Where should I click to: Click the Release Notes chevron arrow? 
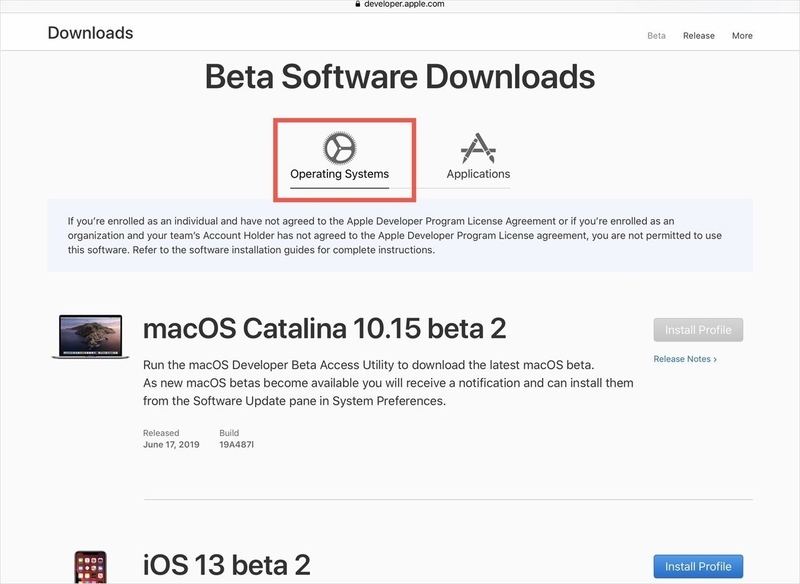point(715,360)
